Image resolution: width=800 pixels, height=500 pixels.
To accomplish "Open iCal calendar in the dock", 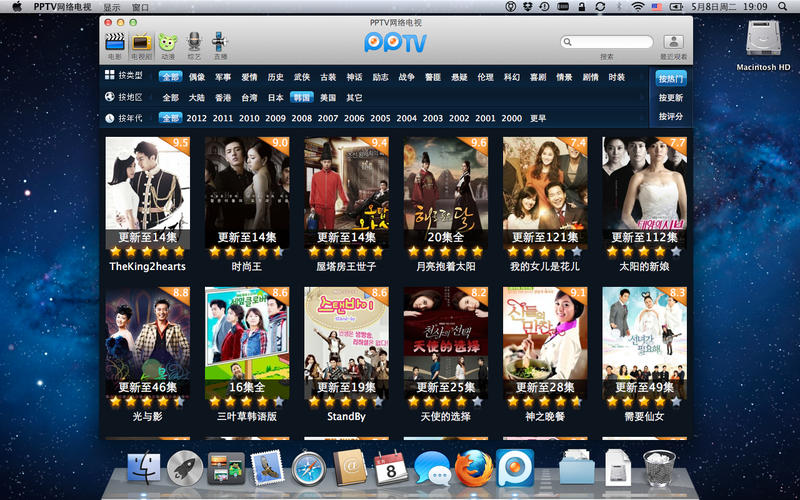I will point(391,467).
